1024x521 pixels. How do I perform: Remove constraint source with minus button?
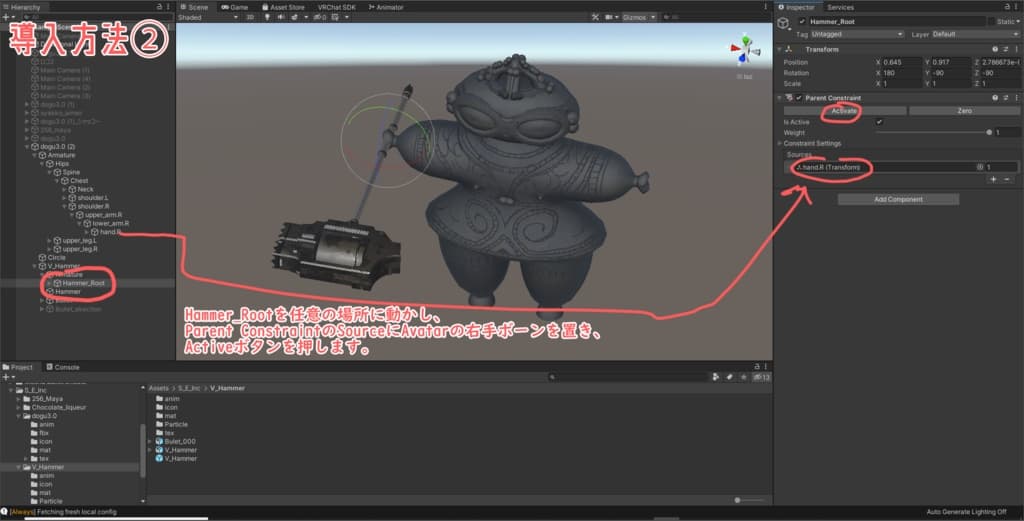(x=1008, y=179)
